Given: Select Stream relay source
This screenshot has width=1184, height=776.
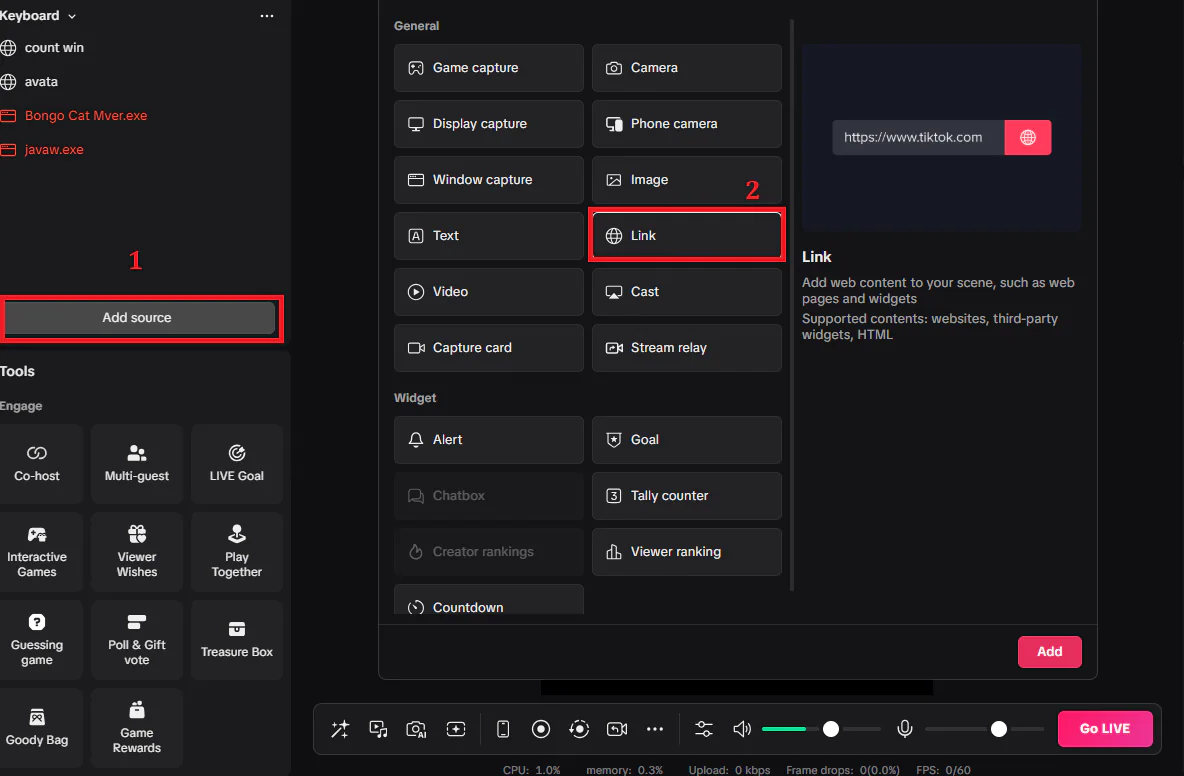Looking at the screenshot, I should point(686,347).
